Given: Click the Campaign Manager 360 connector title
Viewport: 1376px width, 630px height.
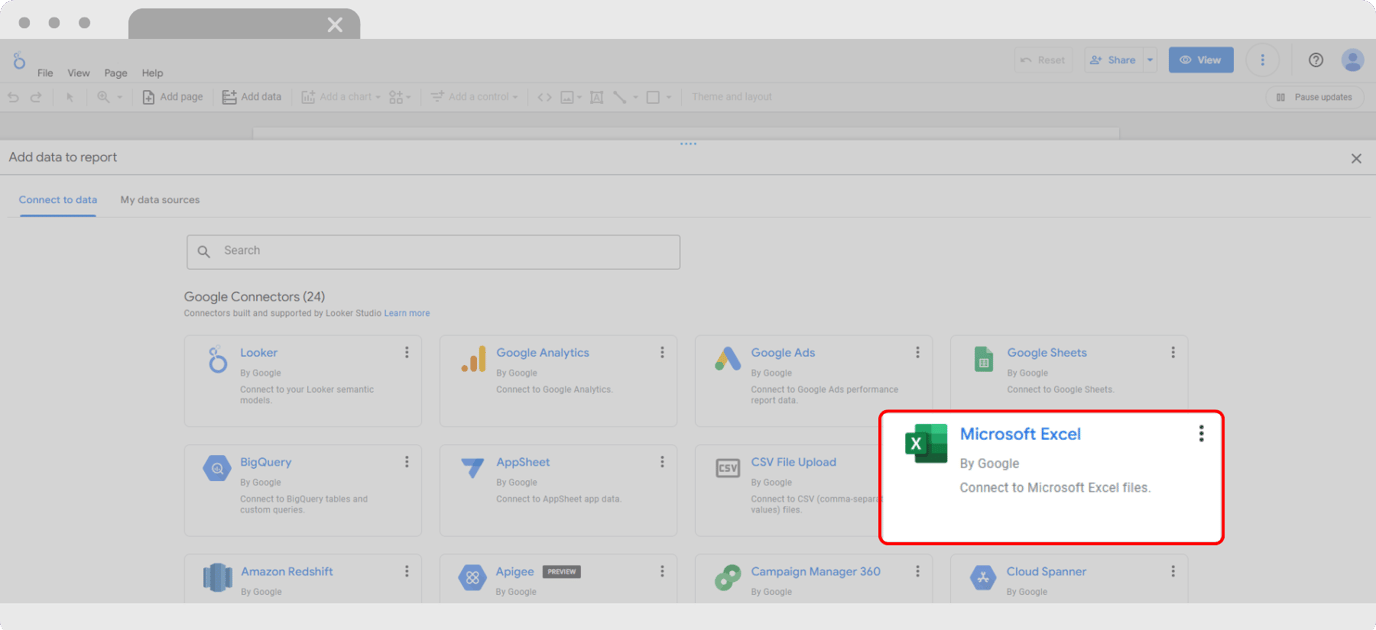Looking at the screenshot, I should [x=816, y=572].
